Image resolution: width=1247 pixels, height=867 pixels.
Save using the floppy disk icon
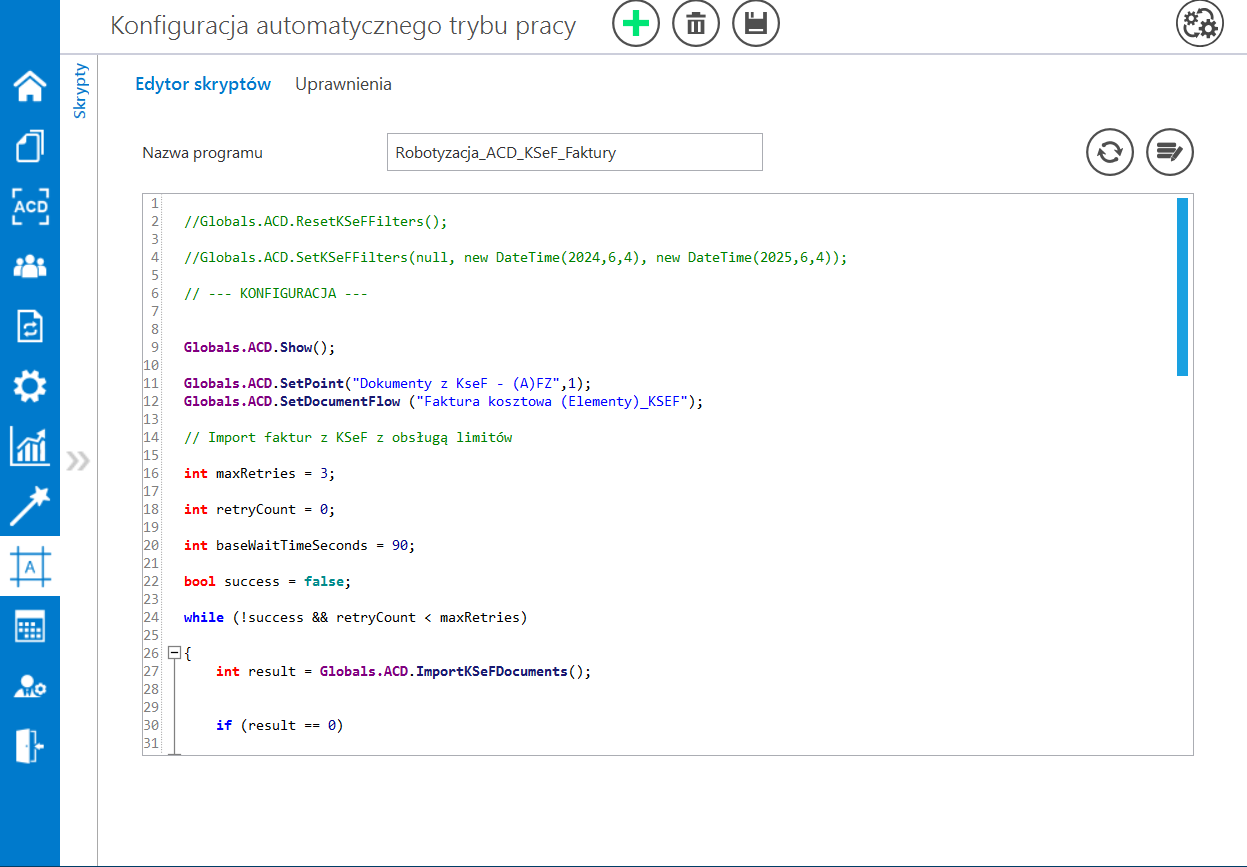pyautogui.click(x=756, y=24)
